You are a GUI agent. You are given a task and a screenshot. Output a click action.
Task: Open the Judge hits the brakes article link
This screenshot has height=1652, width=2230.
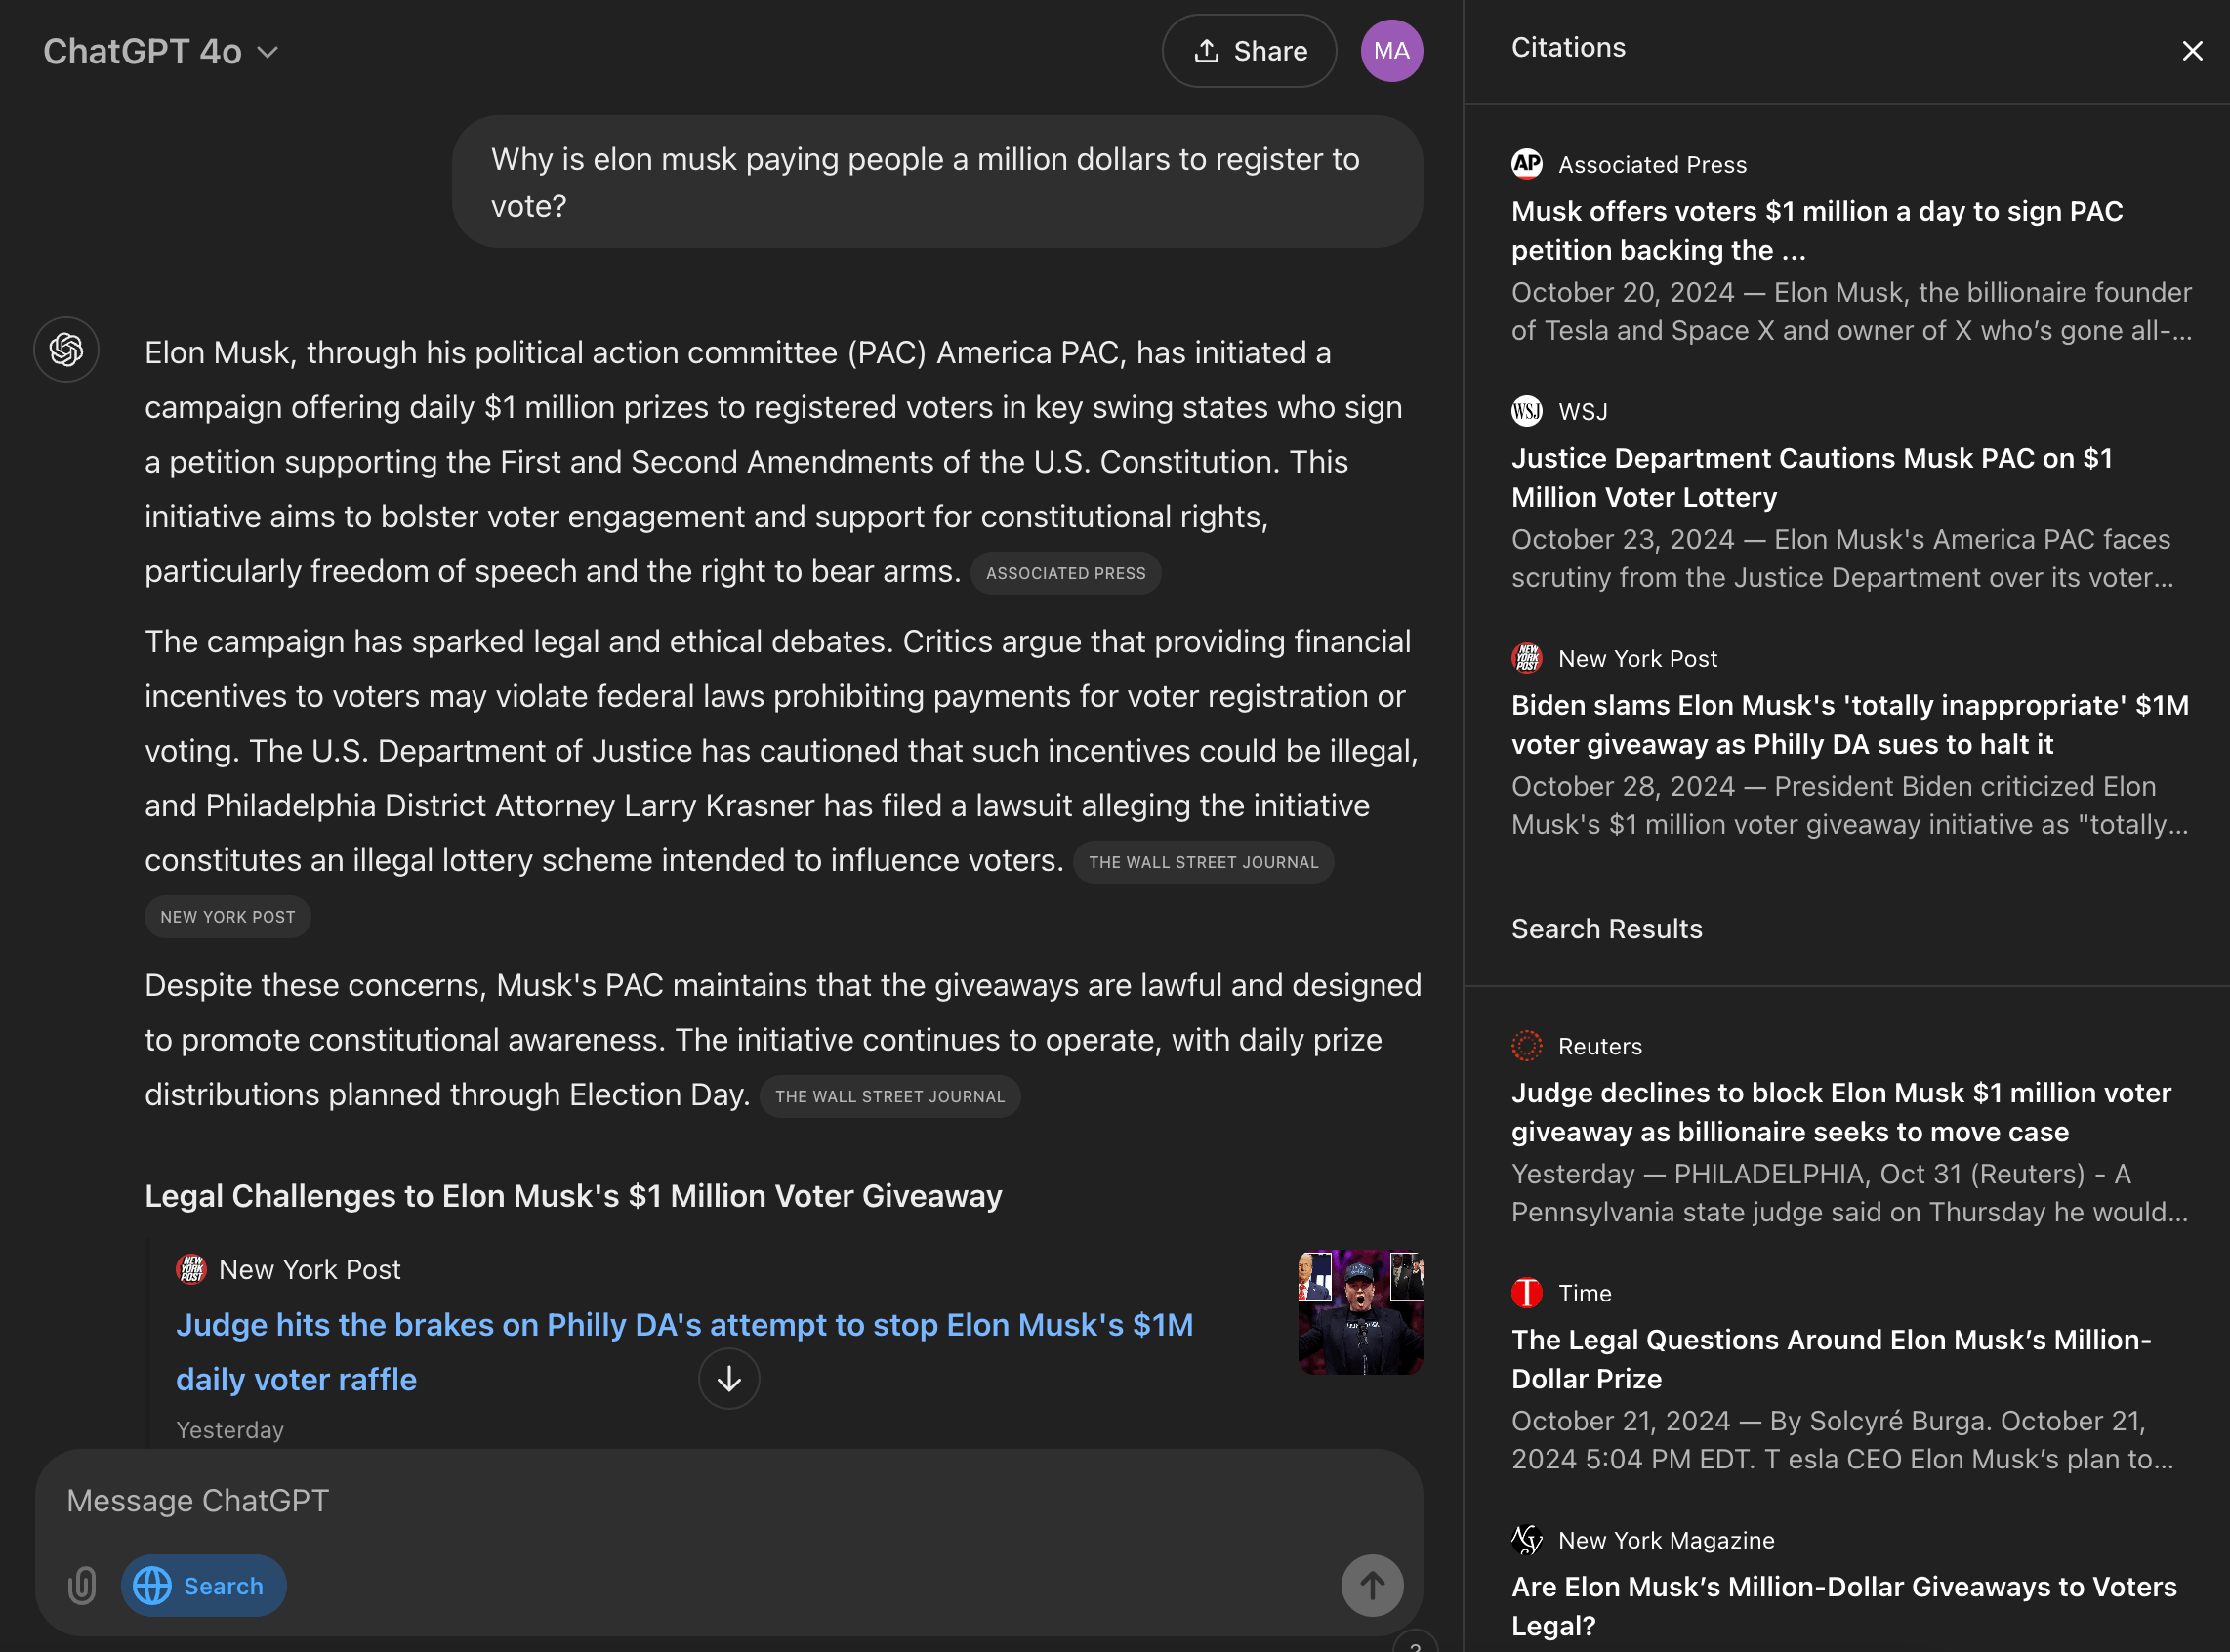pyautogui.click(x=684, y=1326)
